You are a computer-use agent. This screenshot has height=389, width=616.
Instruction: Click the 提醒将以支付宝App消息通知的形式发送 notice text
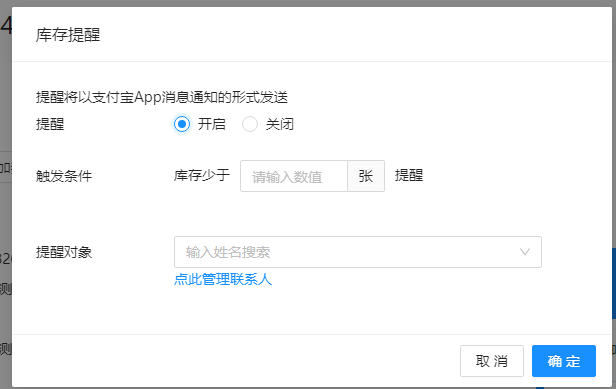pos(162,97)
